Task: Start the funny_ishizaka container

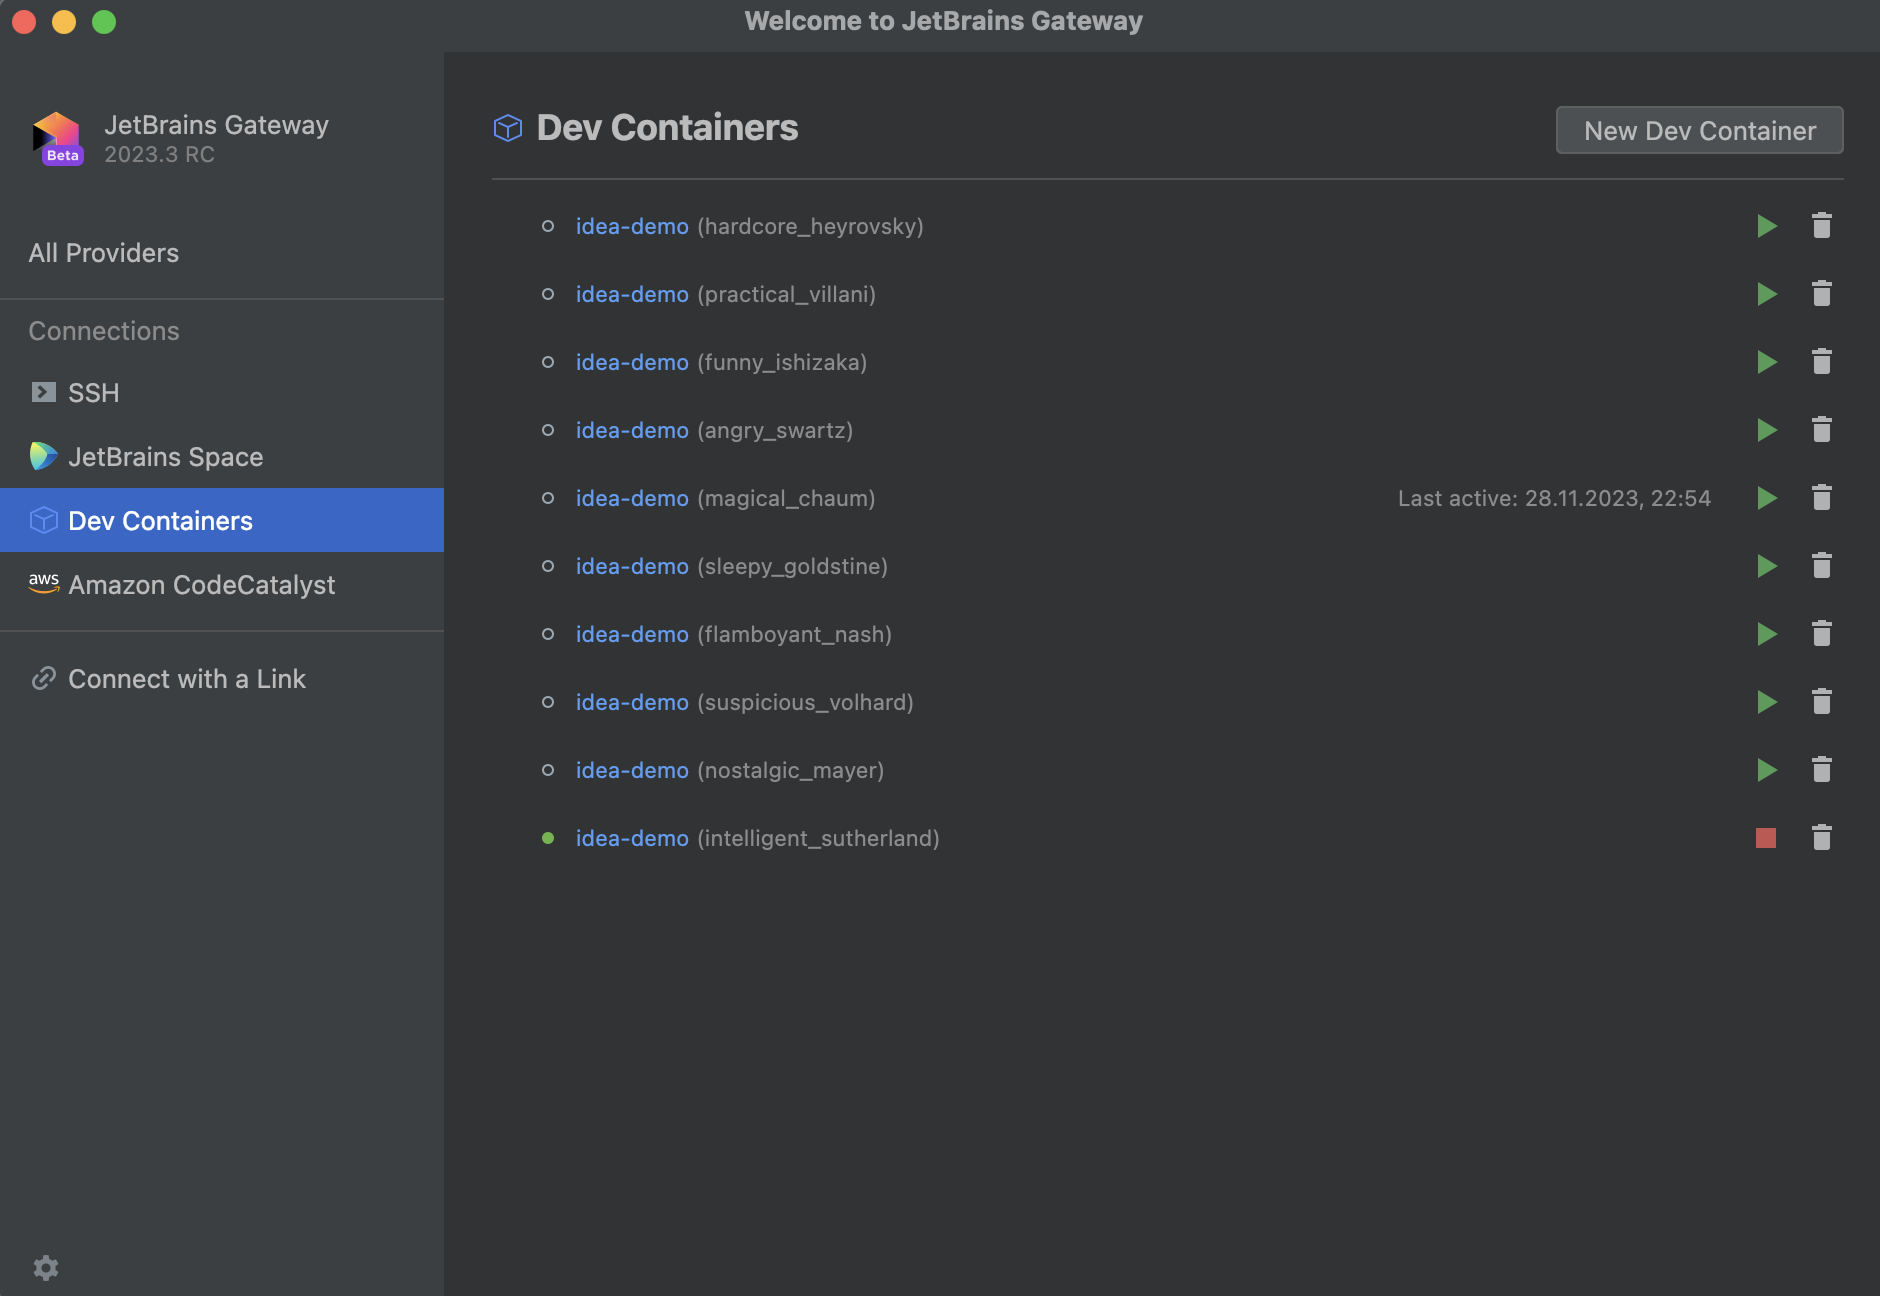Action: (x=1767, y=362)
